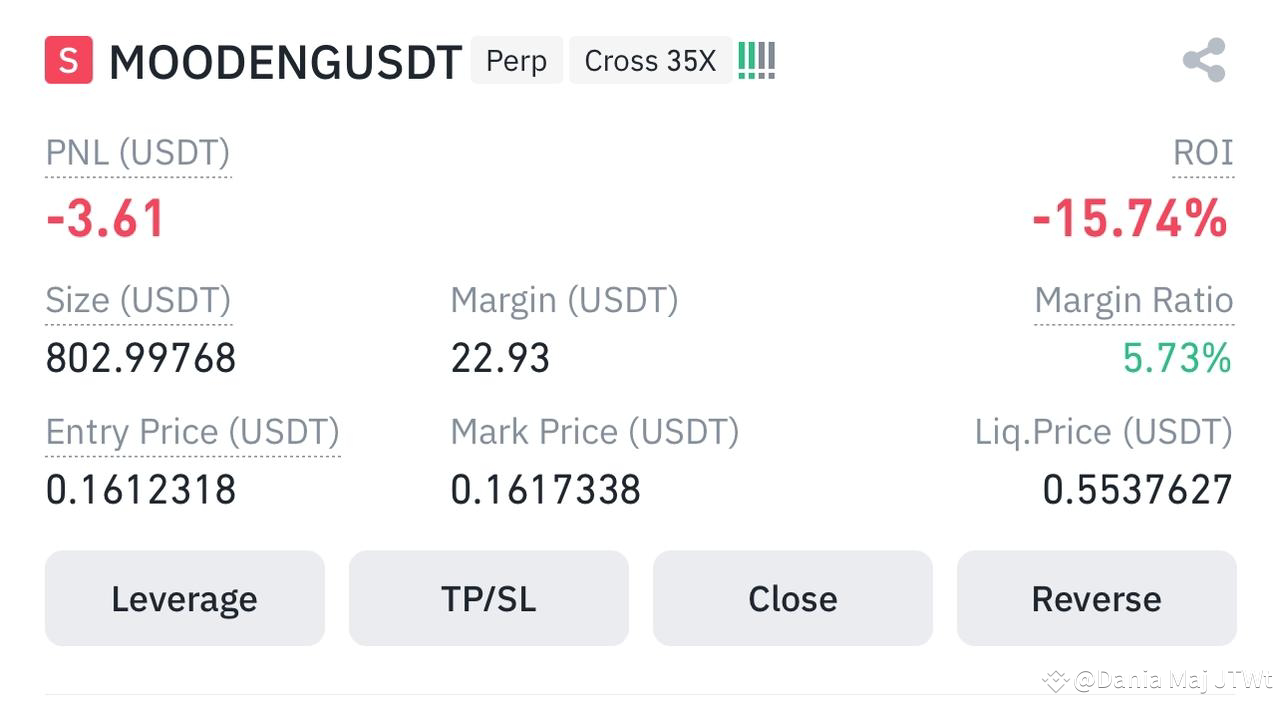
Task: Select the token symbol icon before MOODENGUSDT
Action: point(67,60)
